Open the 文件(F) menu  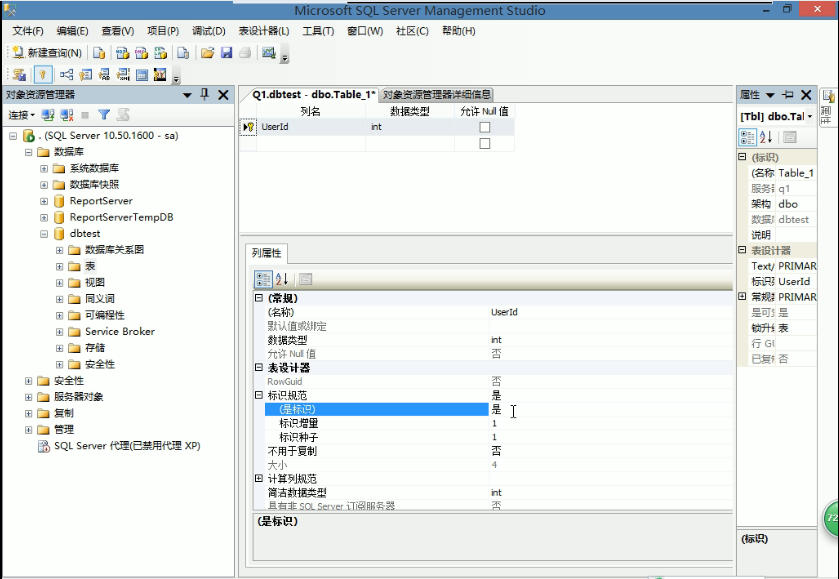point(28,31)
